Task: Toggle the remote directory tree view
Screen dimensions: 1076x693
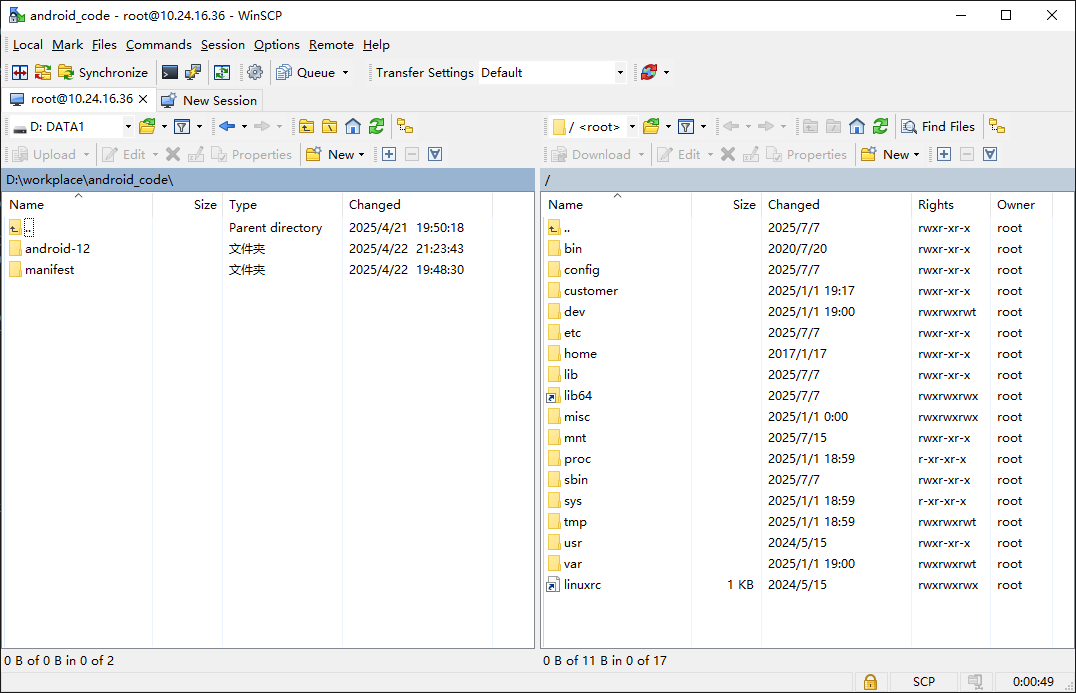Action: tap(997, 126)
